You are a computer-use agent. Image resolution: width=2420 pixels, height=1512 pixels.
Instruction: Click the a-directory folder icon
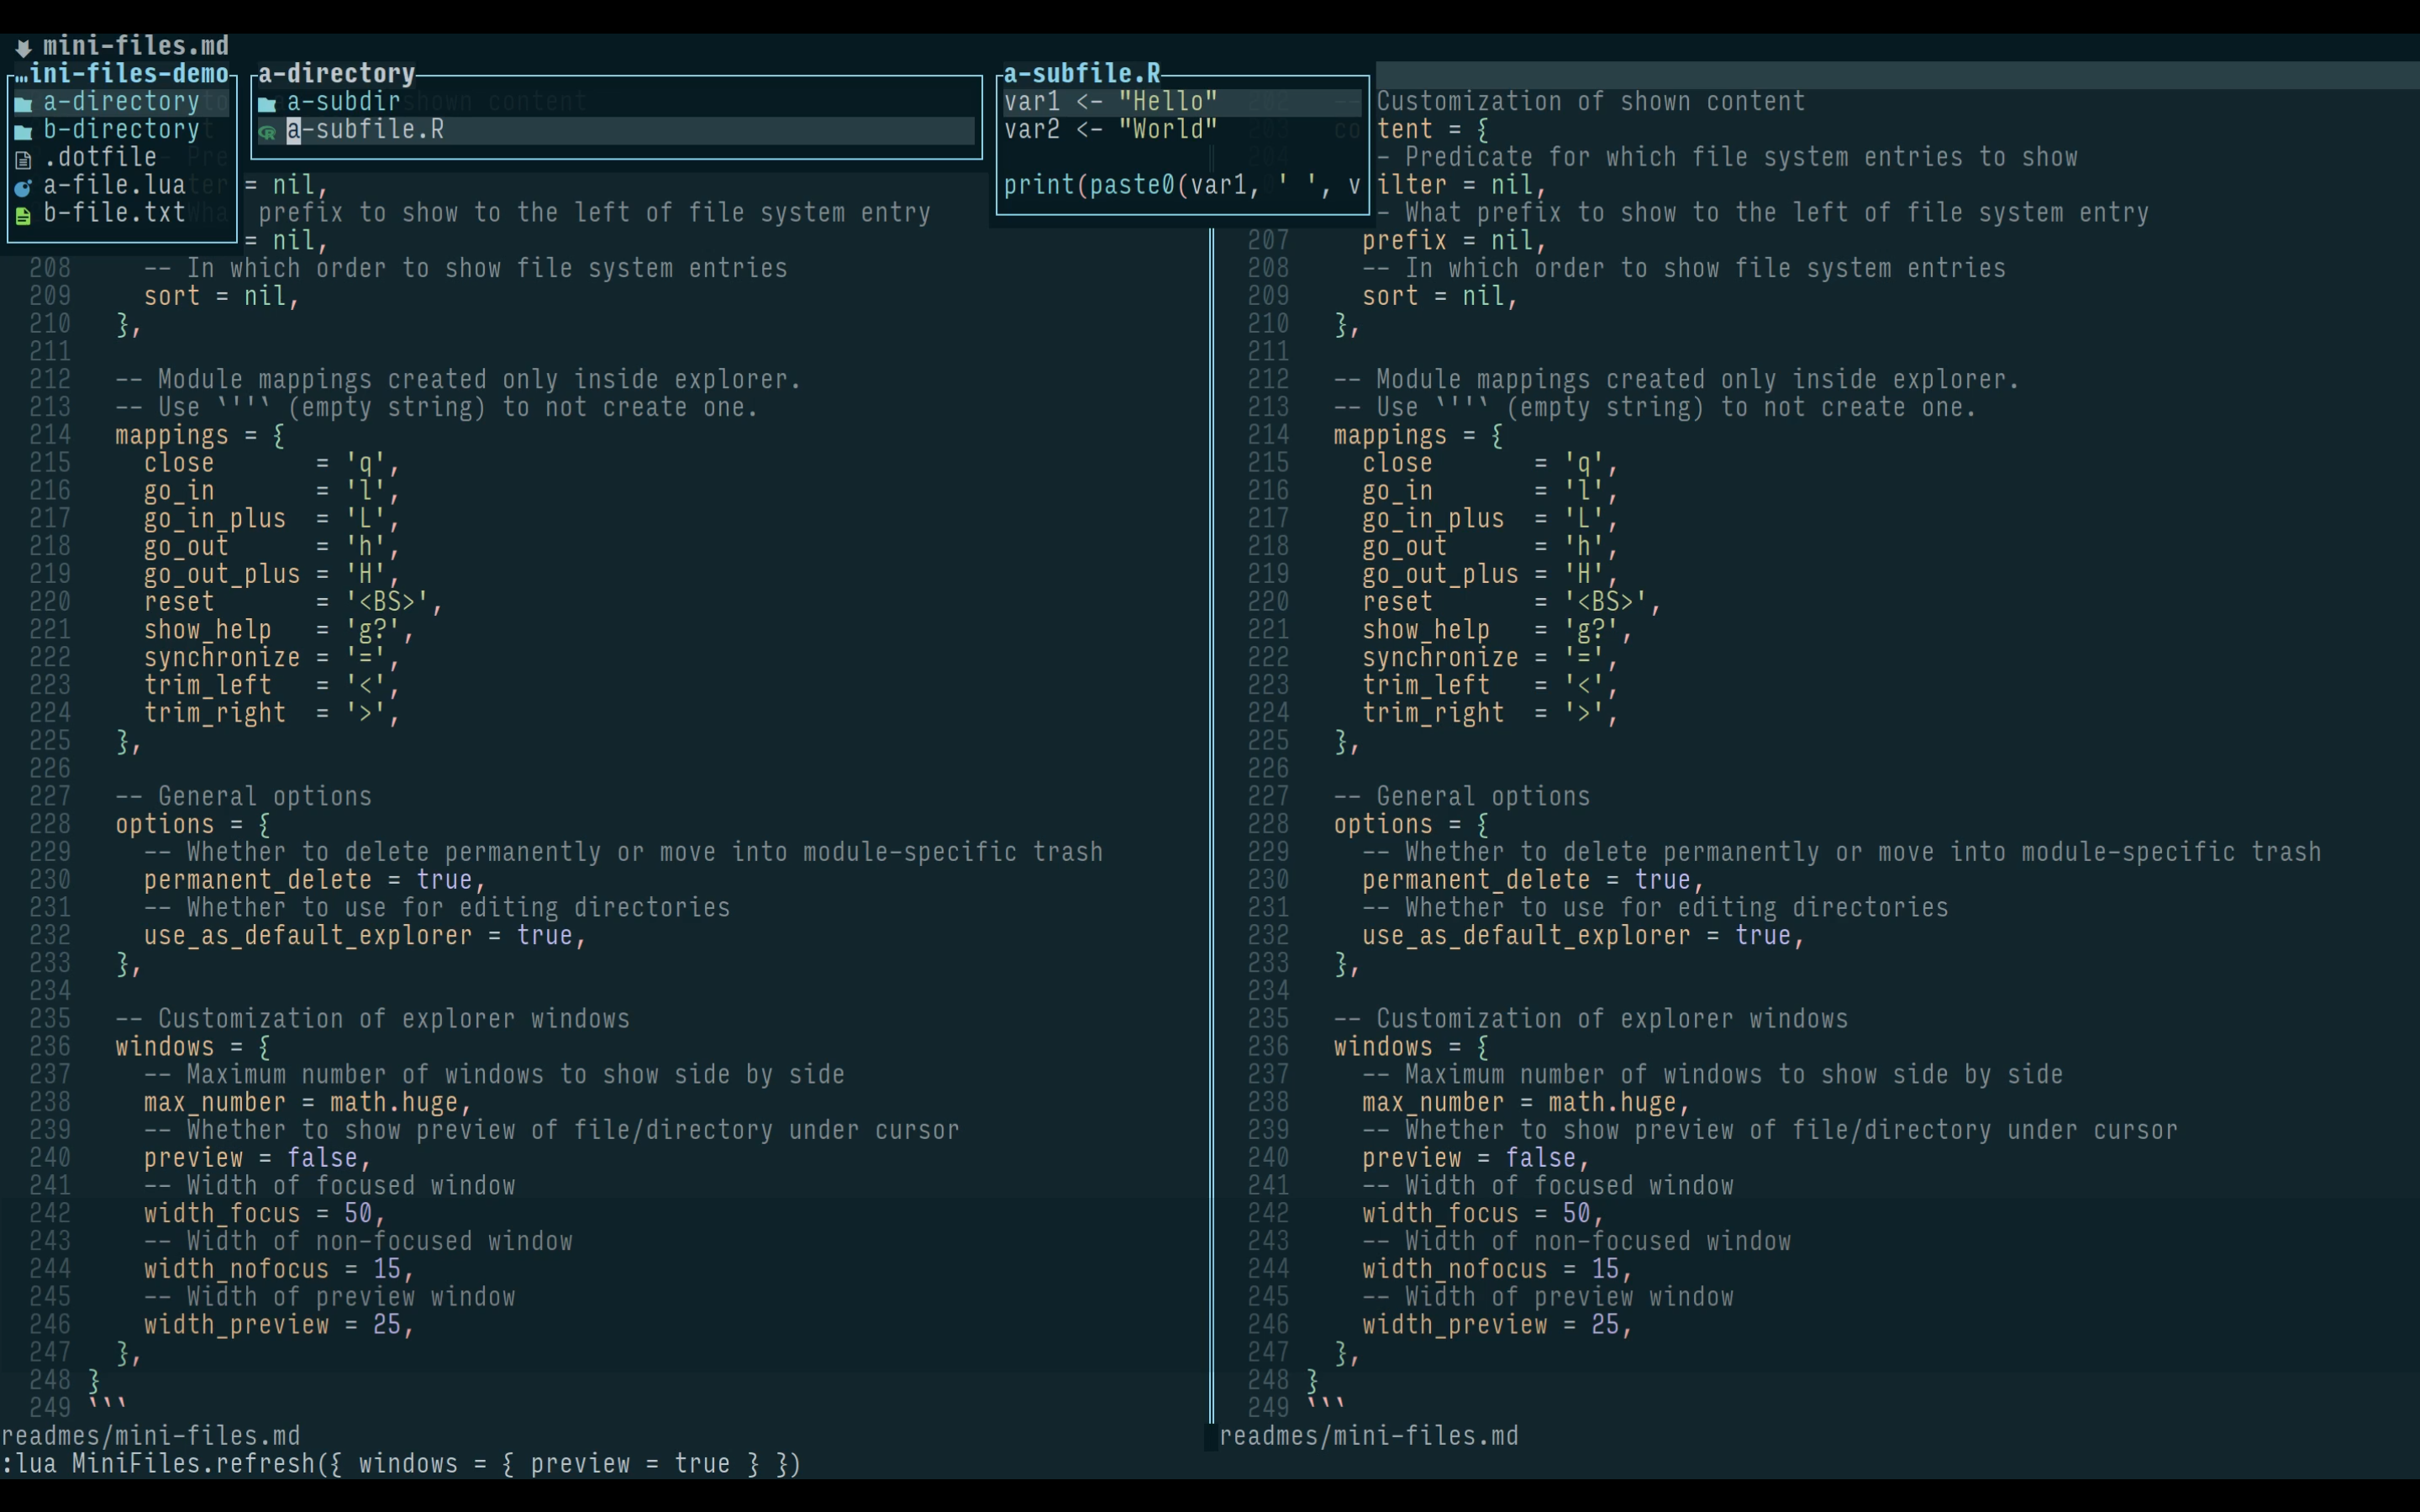[x=23, y=103]
